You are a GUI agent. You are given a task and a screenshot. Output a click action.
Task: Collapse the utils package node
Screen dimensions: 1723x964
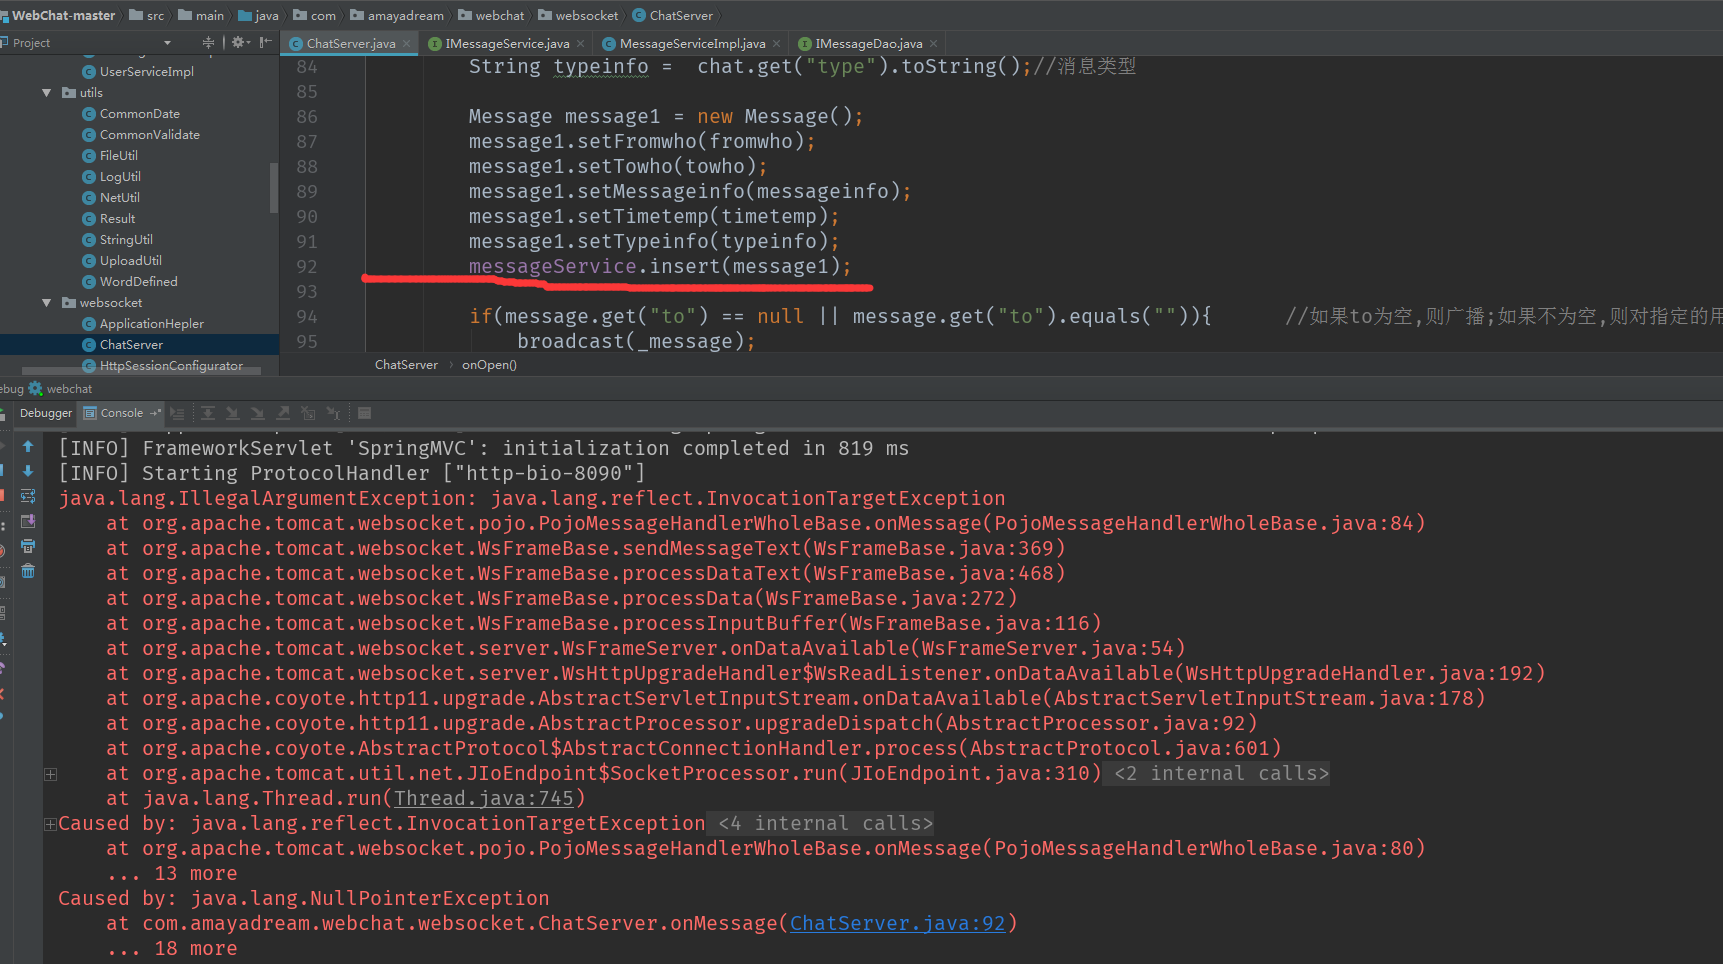(48, 92)
